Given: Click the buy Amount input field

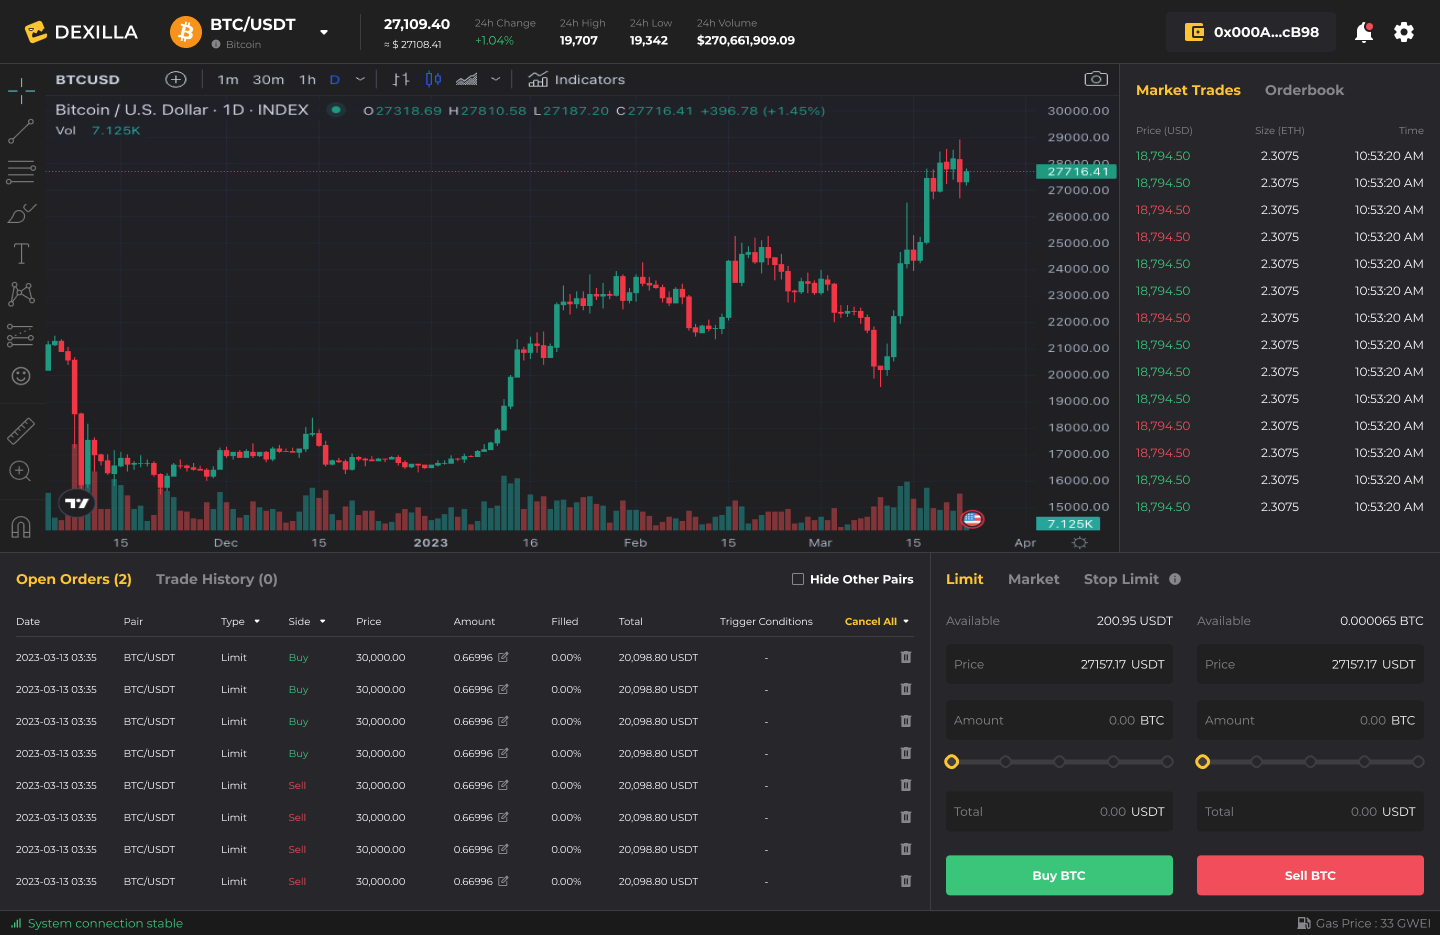Looking at the screenshot, I should point(1059,720).
